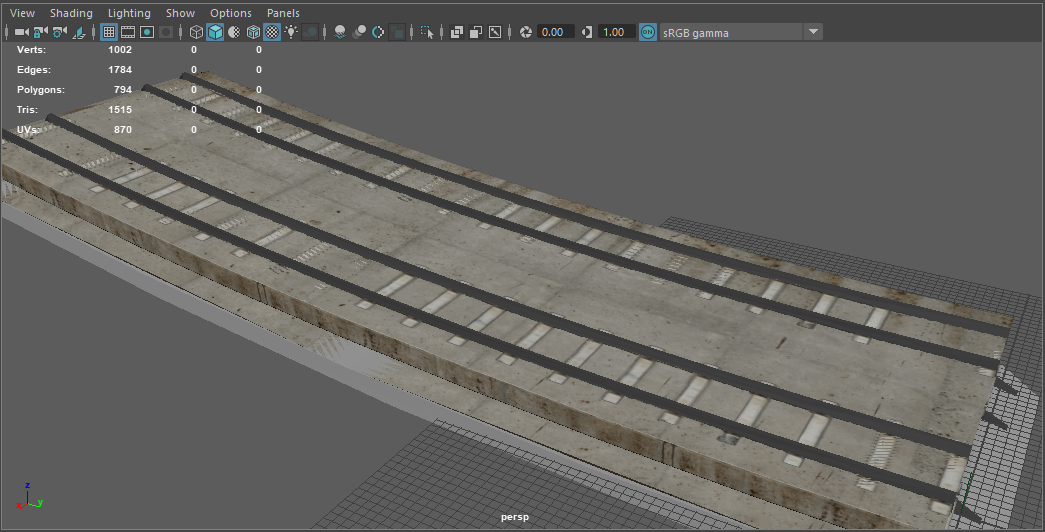The height and width of the screenshot is (532, 1045).
Task: Toggle the Resolution Gate display
Action: click(147, 32)
